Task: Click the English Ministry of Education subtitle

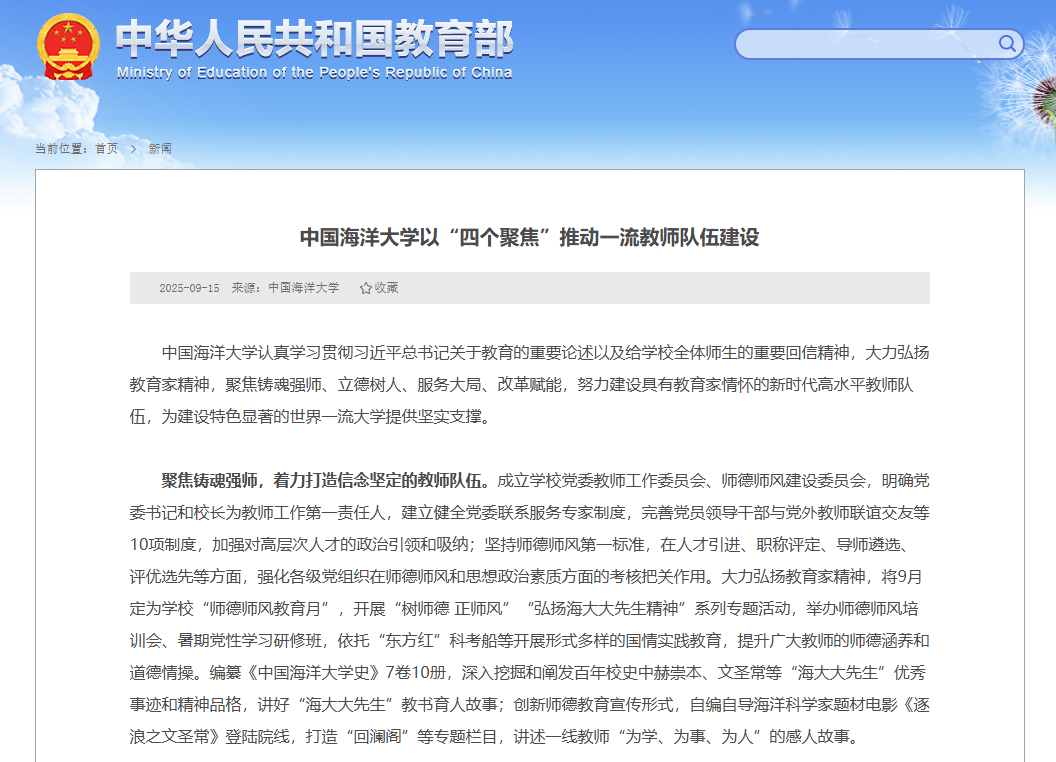Action: tap(314, 73)
